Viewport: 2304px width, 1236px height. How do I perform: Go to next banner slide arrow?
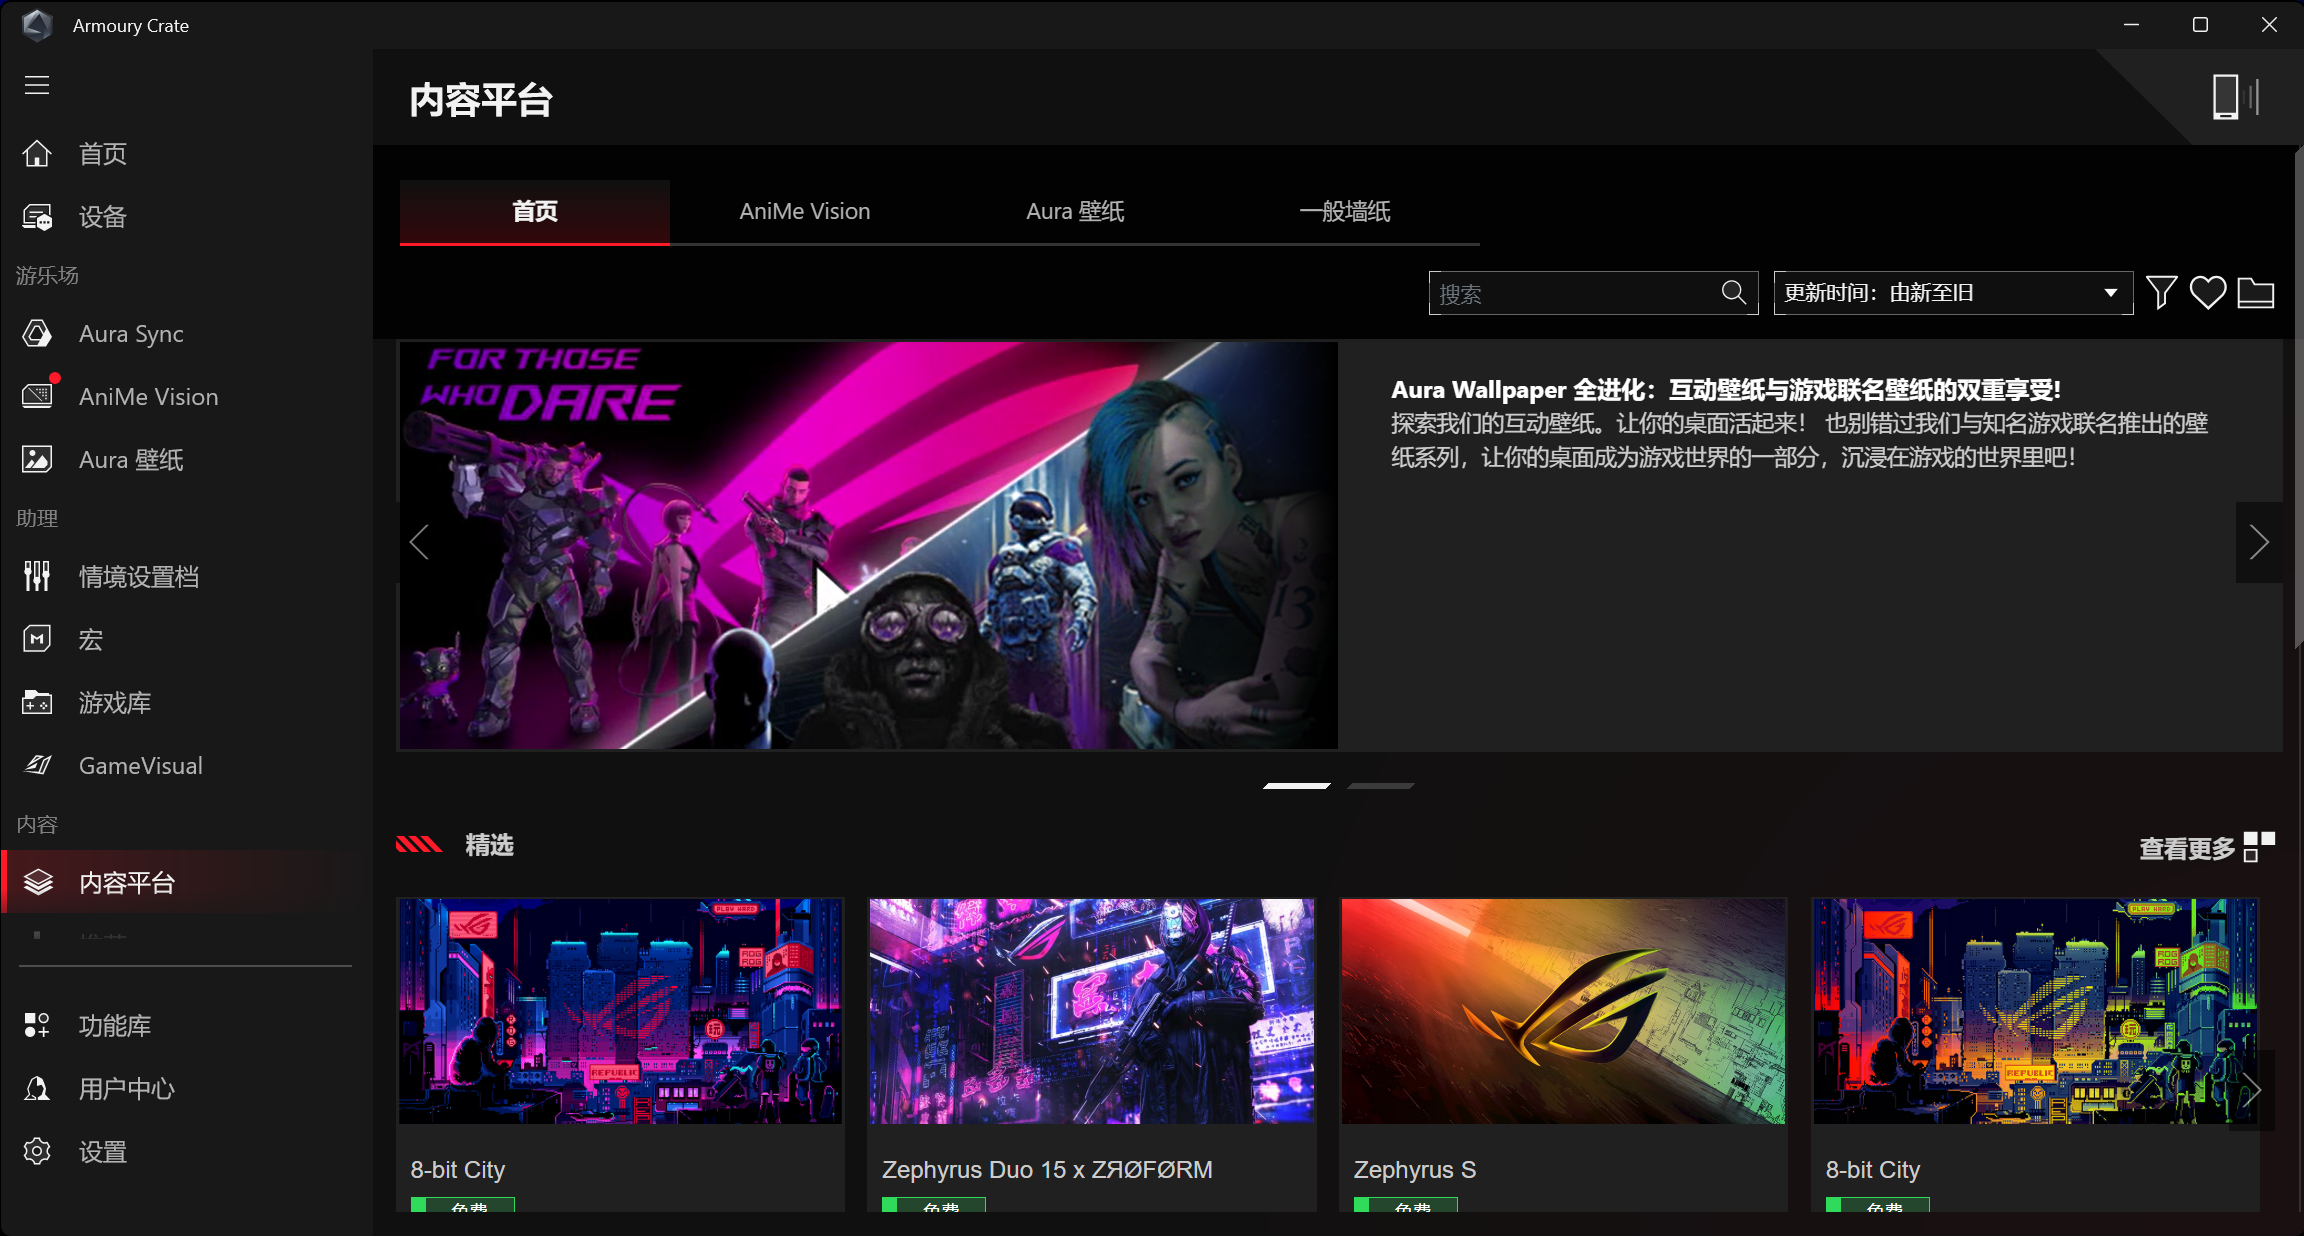[2259, 543]
